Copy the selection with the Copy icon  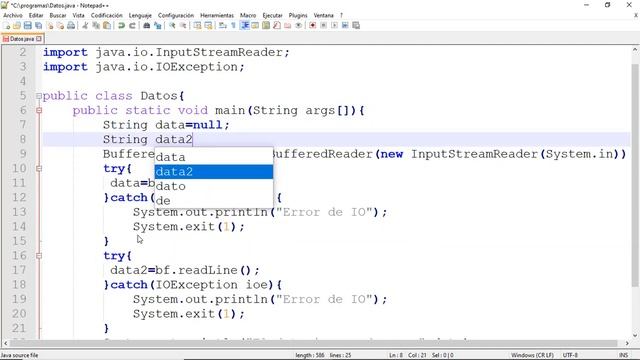96,25
